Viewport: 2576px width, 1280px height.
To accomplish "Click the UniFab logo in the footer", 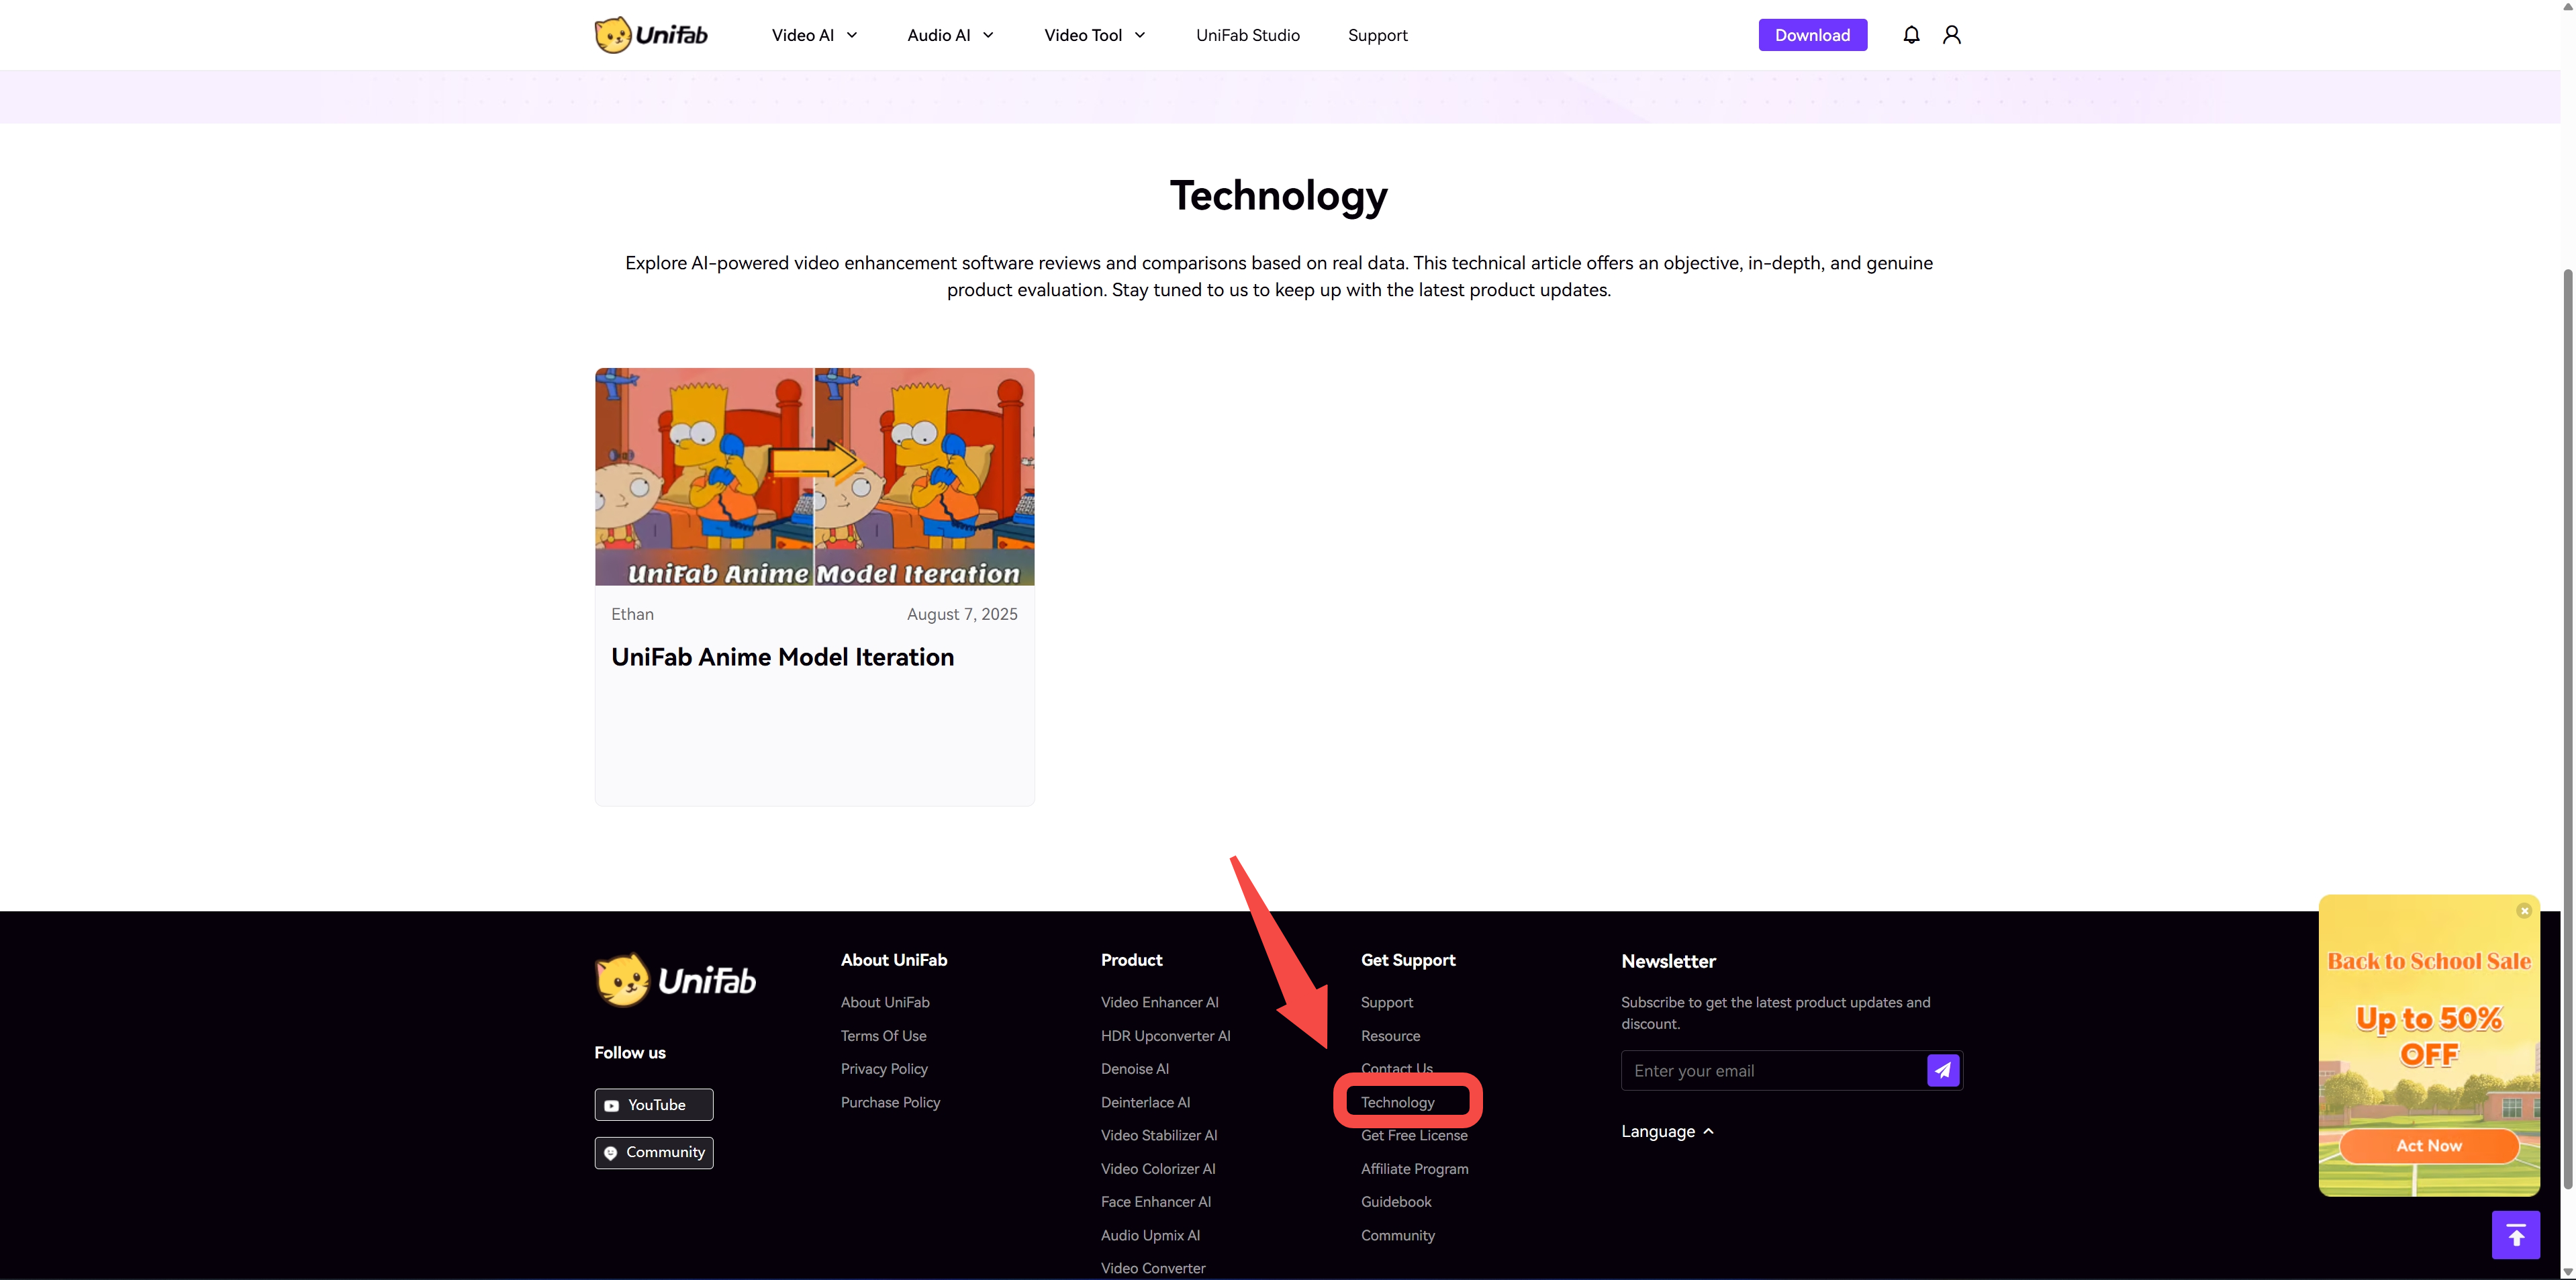I will click(675, 980).
